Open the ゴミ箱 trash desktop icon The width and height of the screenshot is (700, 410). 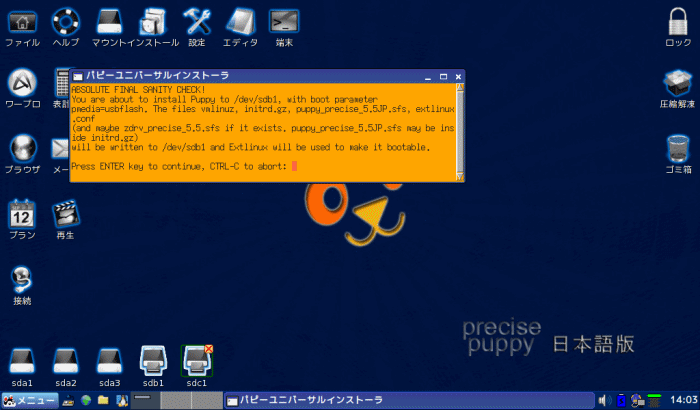678,148
